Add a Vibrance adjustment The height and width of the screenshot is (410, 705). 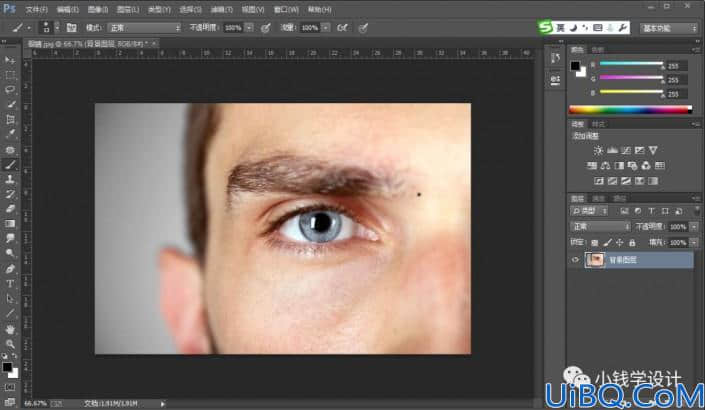[653, 151]
